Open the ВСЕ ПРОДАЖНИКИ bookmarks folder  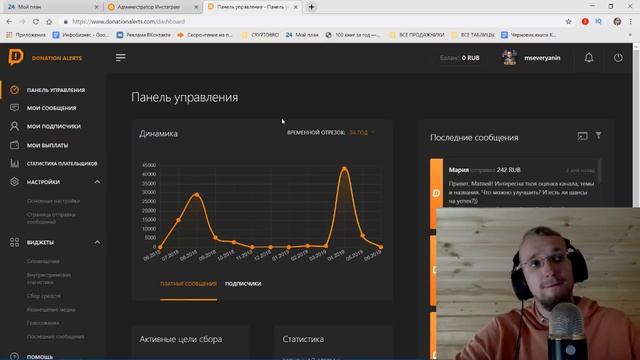pyautogui.click(x=417, y=35)
